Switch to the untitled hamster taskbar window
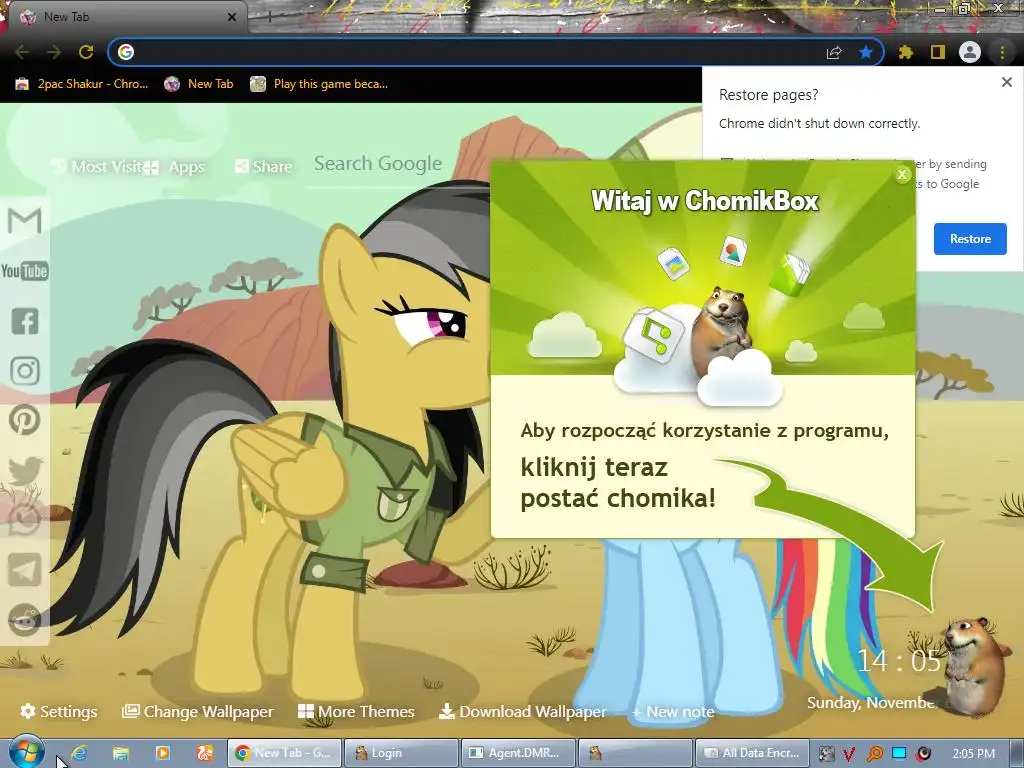This screenshot has height=768, width=1024. (635, 753)
